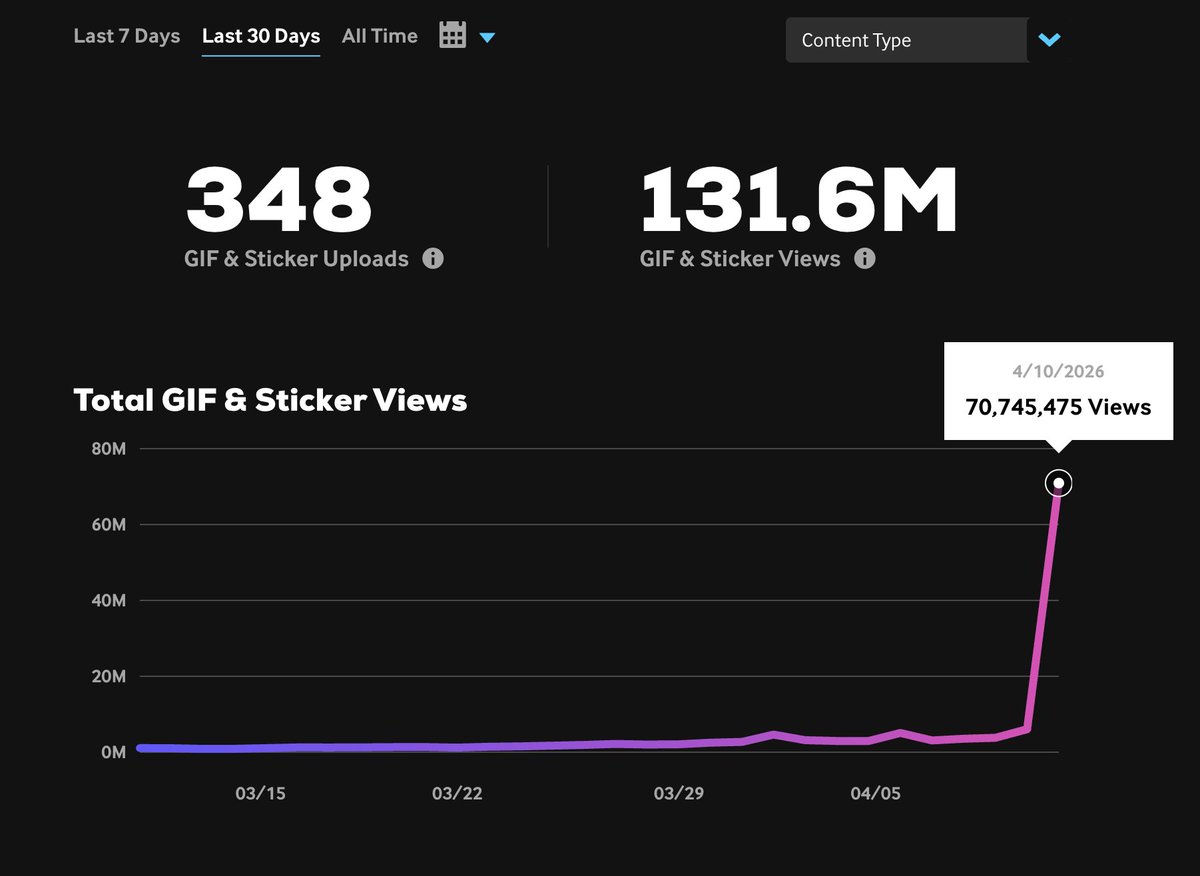Click the GIF & Sticker Views caption

(740, 259)
